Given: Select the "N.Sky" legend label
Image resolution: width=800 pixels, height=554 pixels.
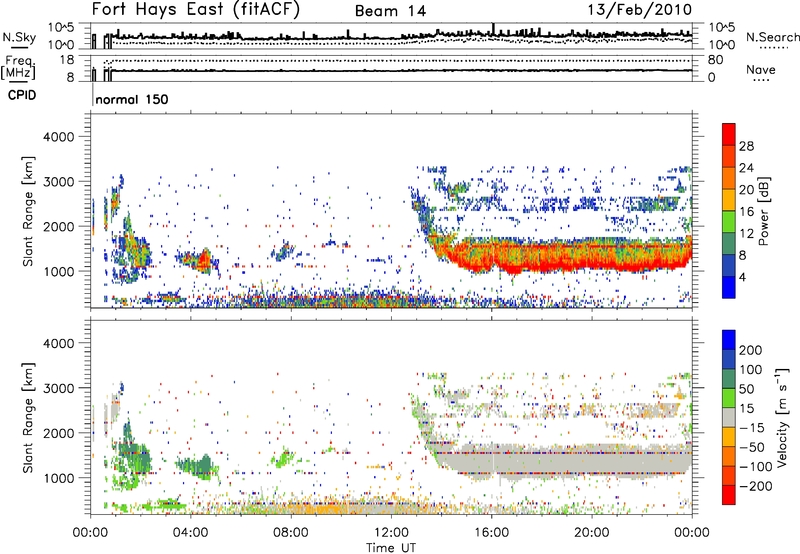Looking at the screenshot, I should (19, 37).
